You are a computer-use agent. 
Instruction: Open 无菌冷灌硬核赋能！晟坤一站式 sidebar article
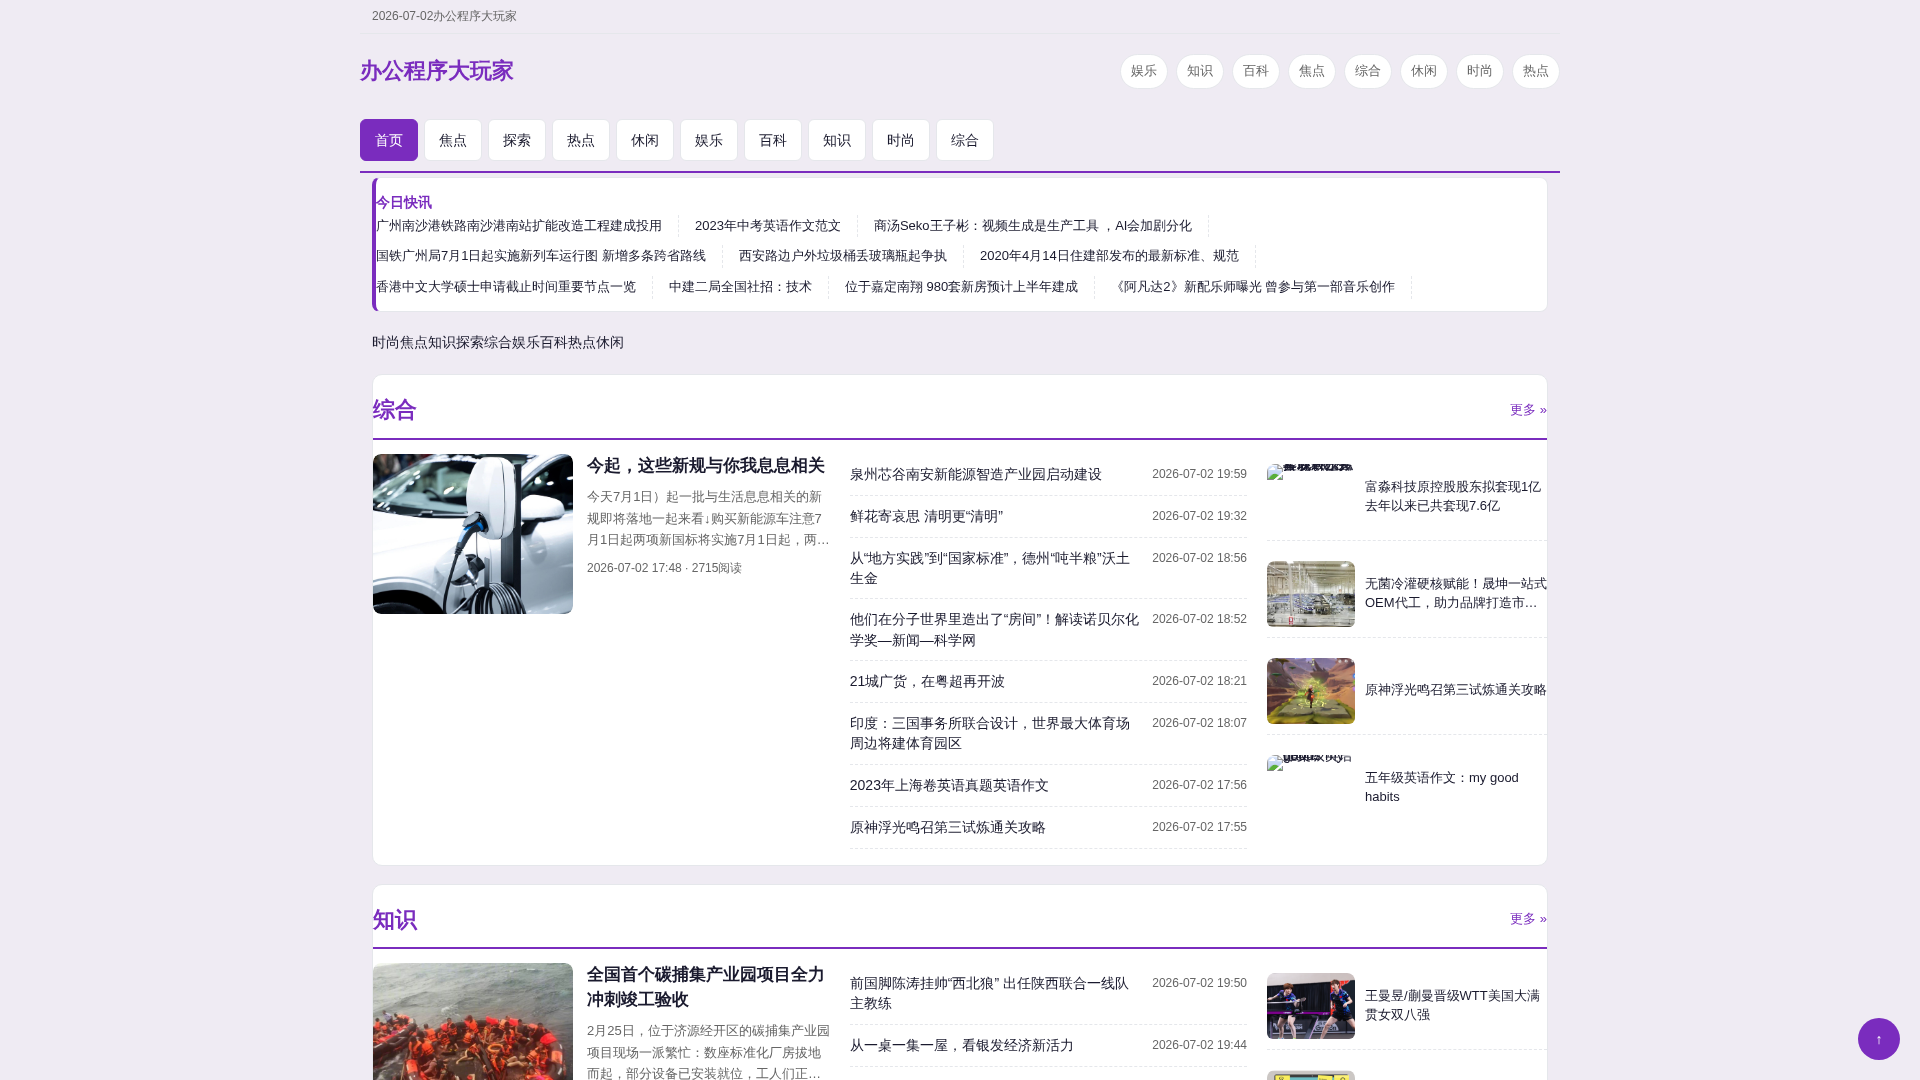tap(1456, 593)
